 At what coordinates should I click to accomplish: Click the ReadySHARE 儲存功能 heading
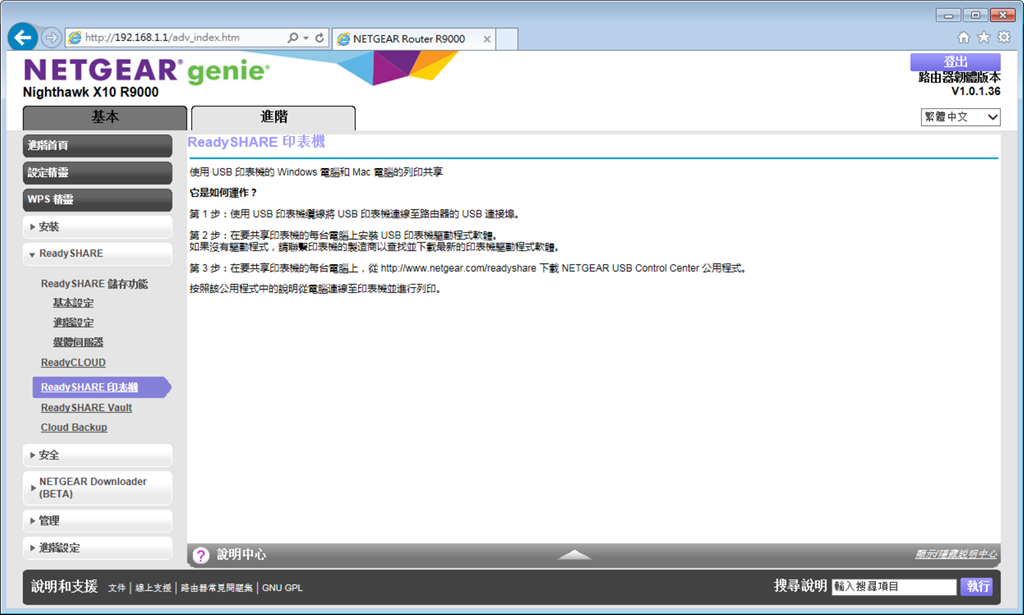(x=94, y=283)
